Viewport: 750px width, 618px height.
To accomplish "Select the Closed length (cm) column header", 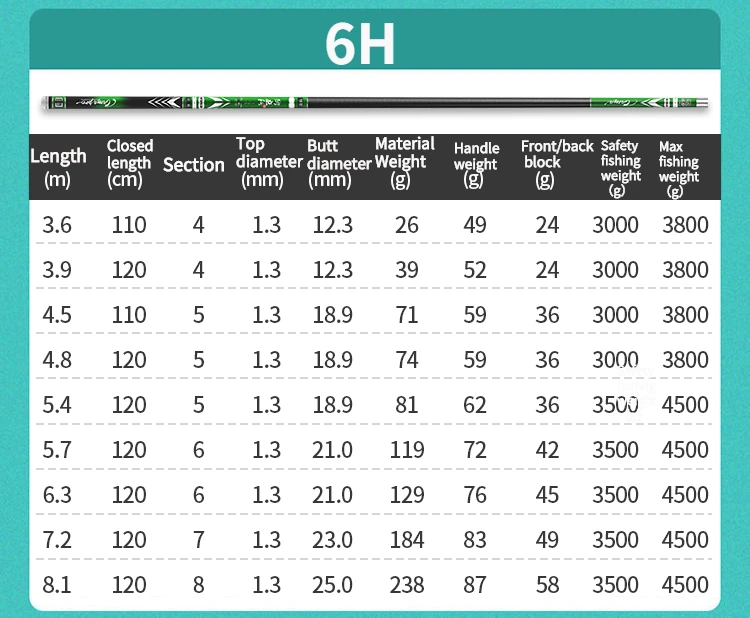I will tap(130, 164).
